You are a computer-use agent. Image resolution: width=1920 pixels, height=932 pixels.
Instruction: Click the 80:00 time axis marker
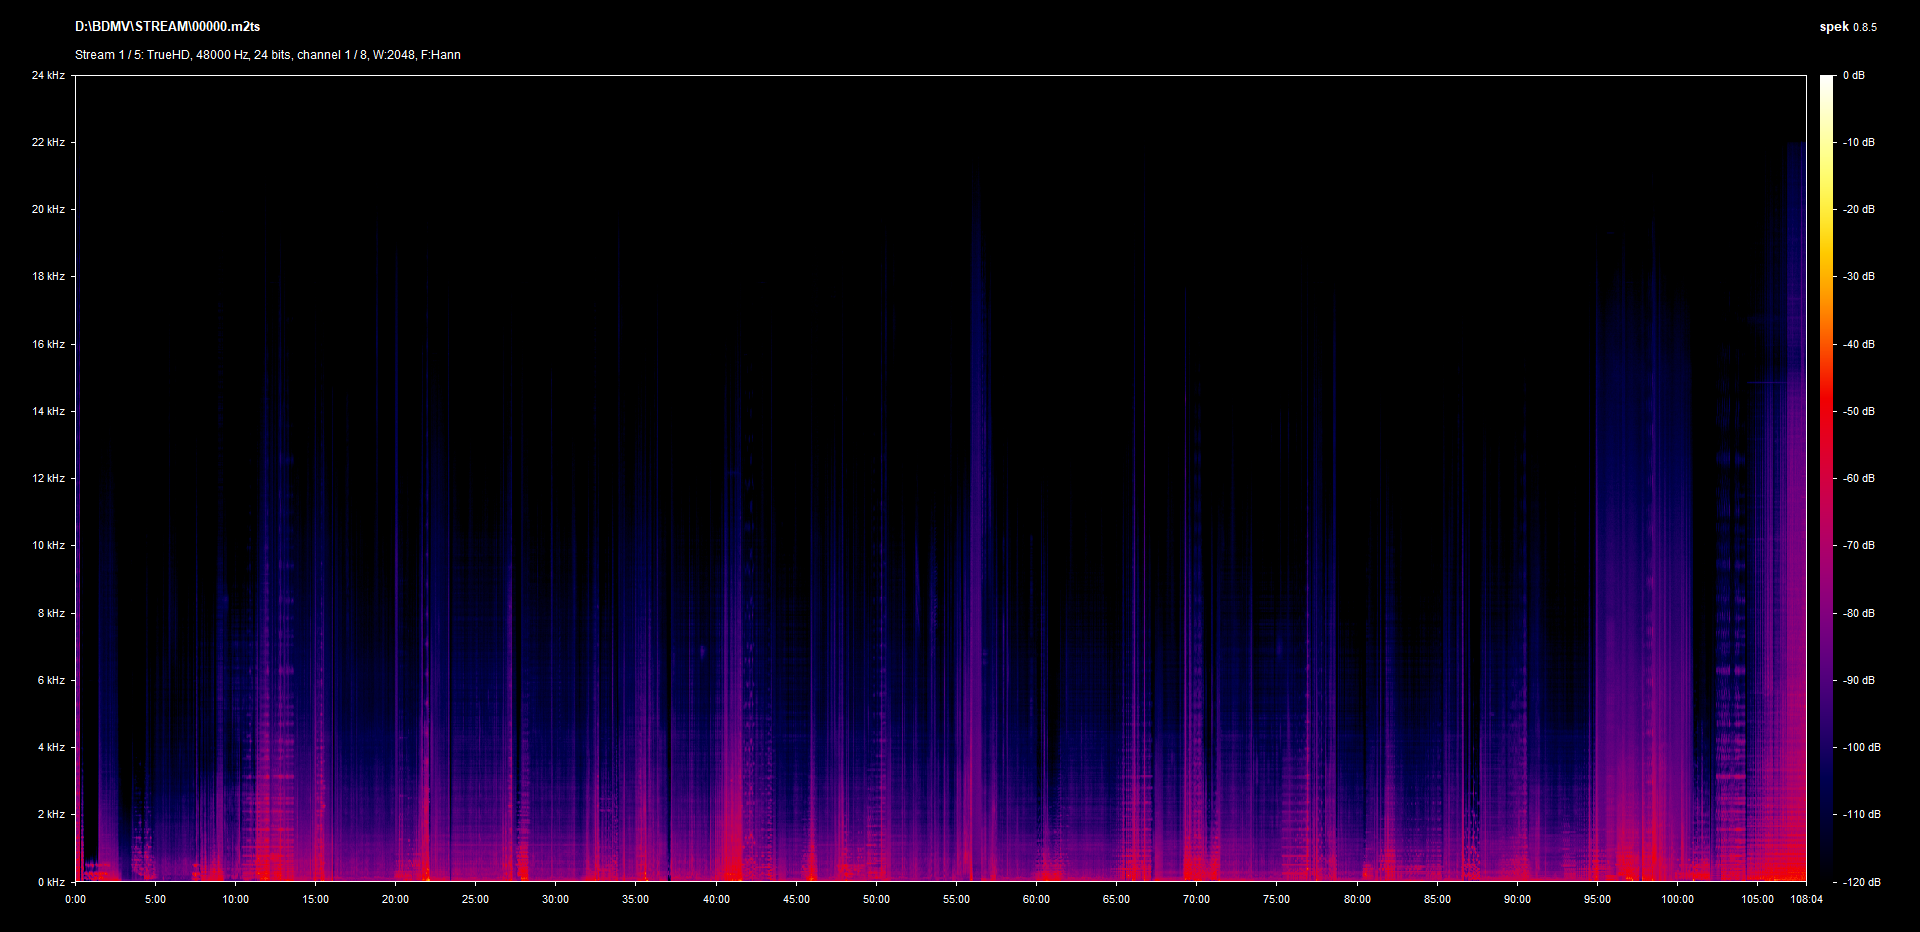click(1357, 899)
